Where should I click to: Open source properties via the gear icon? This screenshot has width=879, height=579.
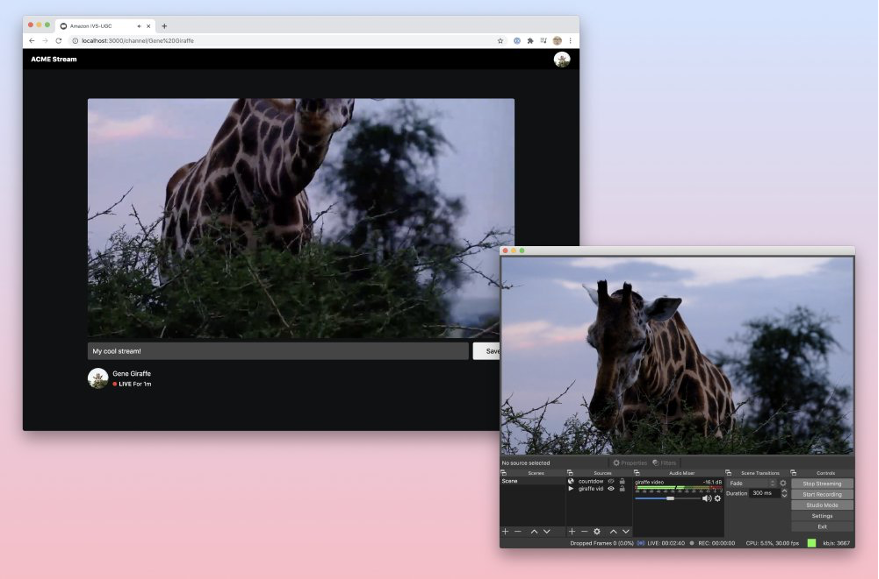click(x=596, y=532)
